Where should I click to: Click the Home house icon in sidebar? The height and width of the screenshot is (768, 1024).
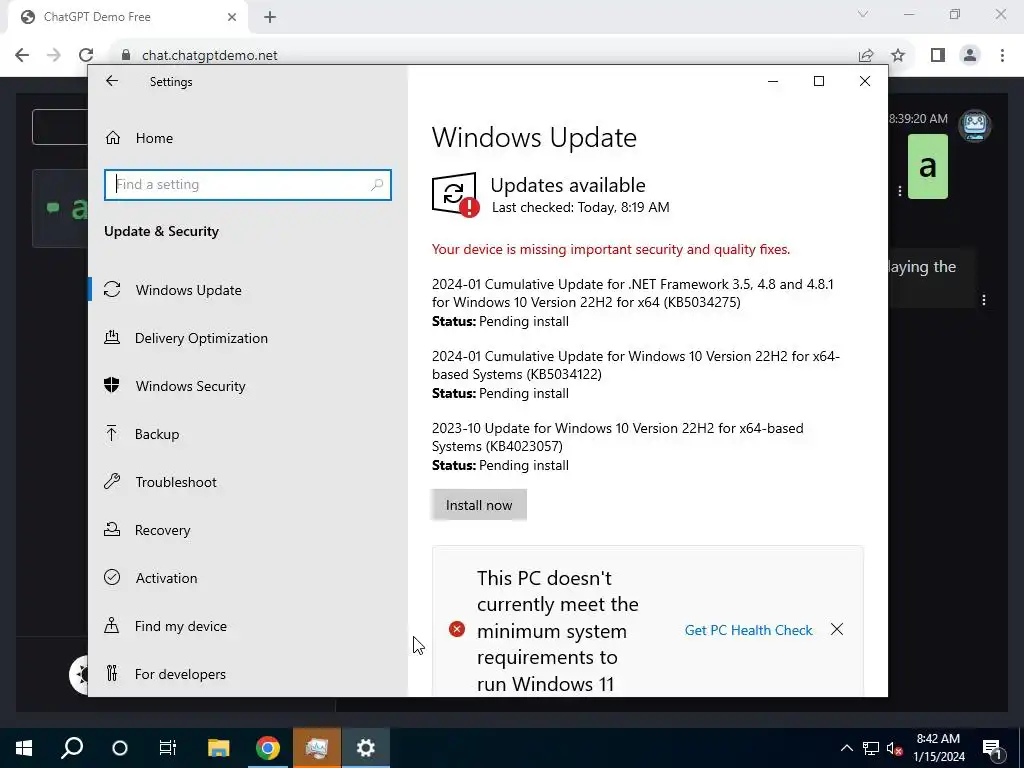[x=112, y=138]
